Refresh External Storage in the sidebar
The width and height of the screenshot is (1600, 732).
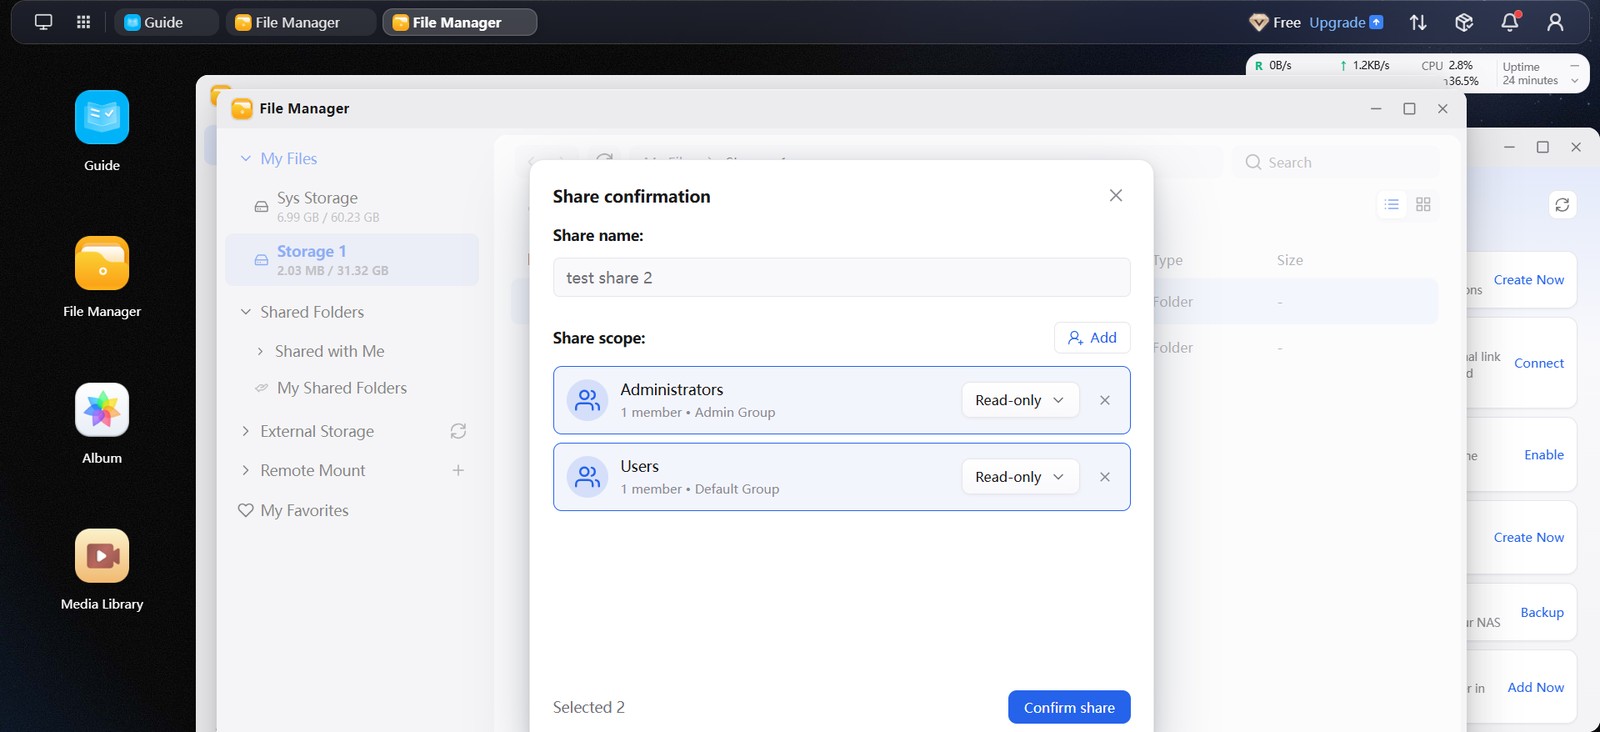click(458, 431)
